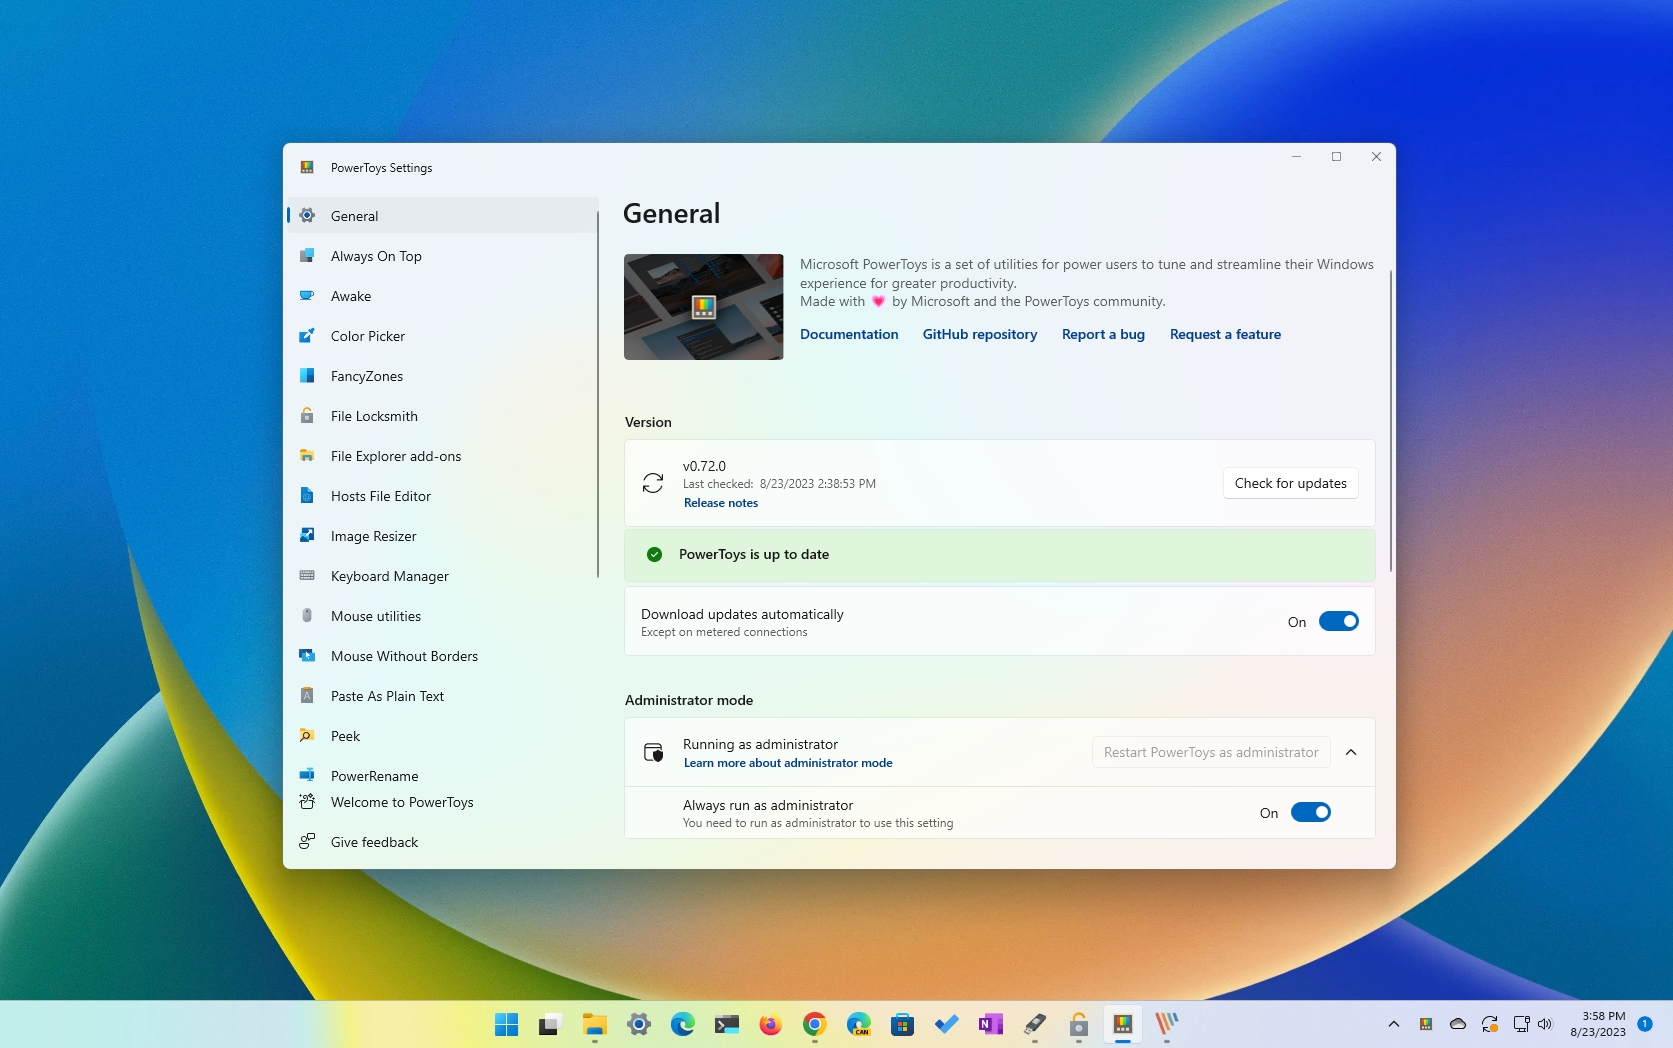The image size is (1673, 1048).
Task: Click the version refresh sync icon
Action: (653, 484)
